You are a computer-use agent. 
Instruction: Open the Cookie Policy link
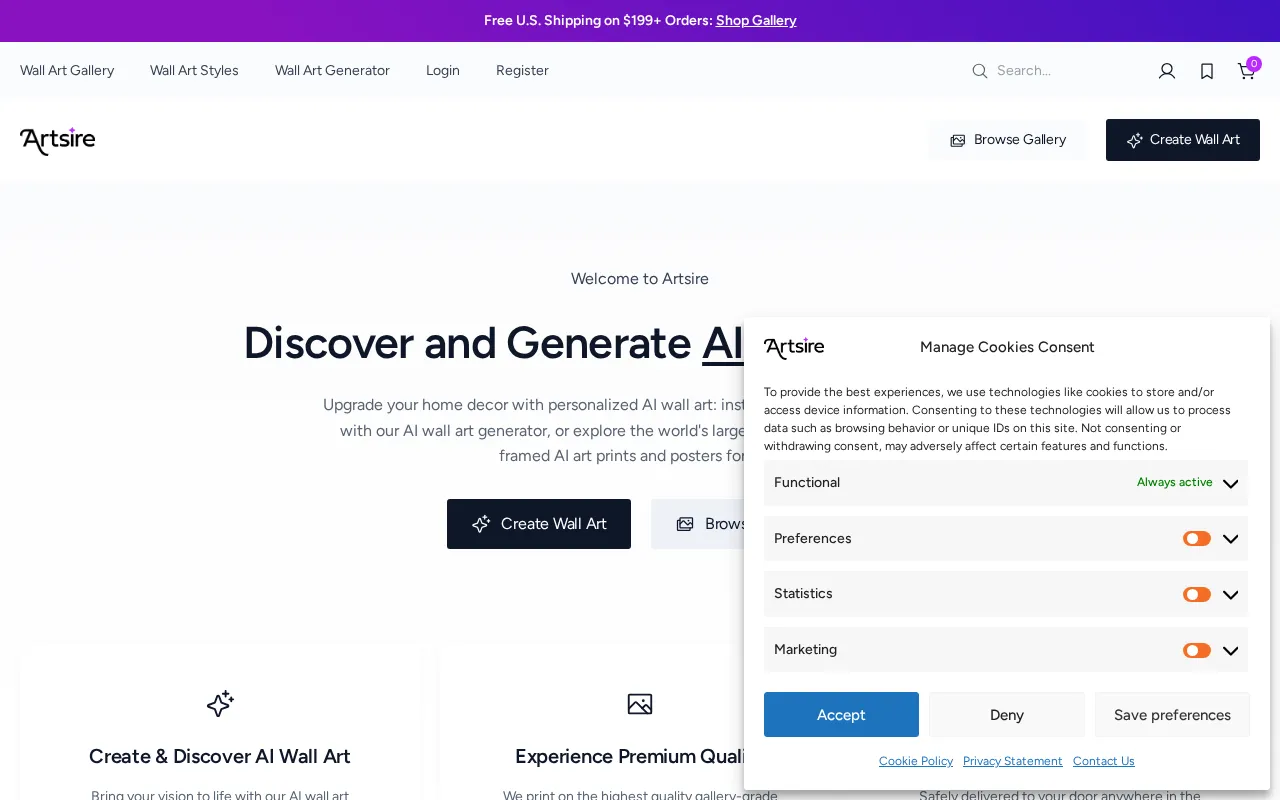click(x=916, y=761)
